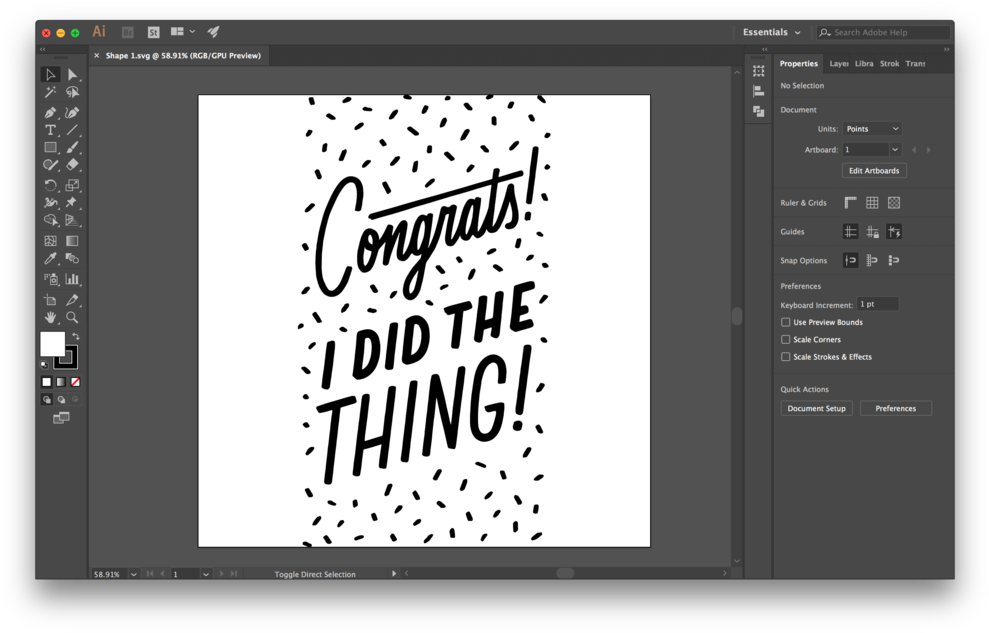Select the Shape 1.svg document tab
This screenshot has width=989, height=633.
pos(183,56)
